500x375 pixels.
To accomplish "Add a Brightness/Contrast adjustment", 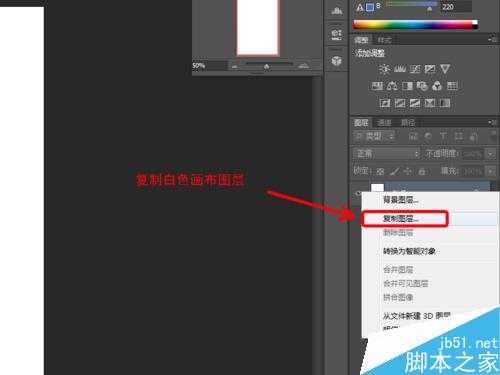I will click(384, 69).
